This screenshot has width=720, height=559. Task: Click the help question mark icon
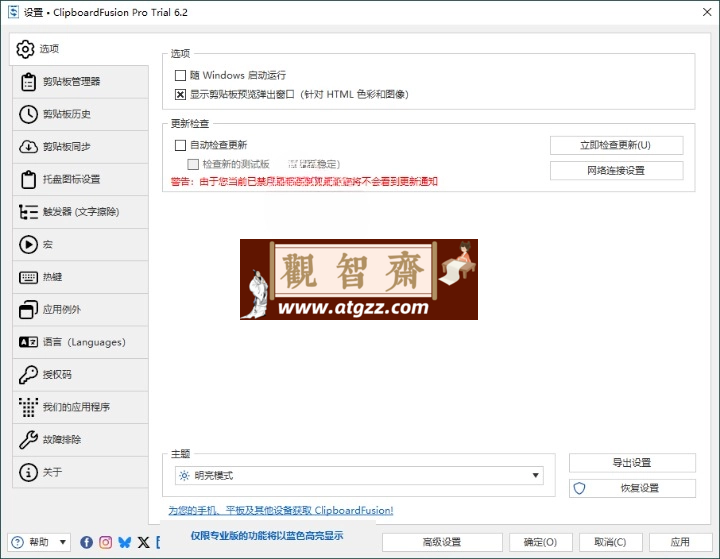coord(17,542)
